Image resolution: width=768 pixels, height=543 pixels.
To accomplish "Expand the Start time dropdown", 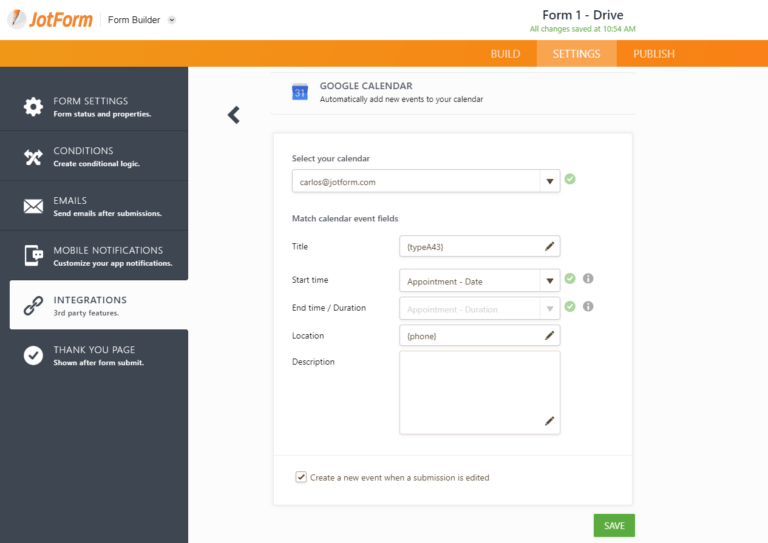I will coord(549,281).
